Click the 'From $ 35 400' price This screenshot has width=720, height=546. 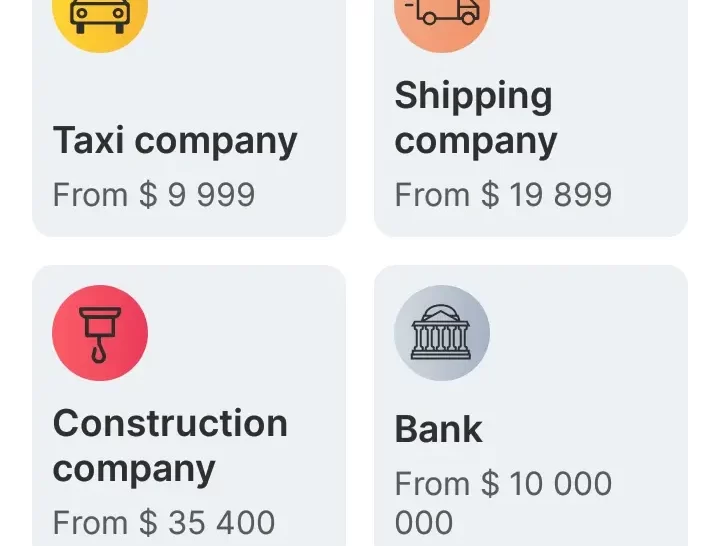[164, 522]
